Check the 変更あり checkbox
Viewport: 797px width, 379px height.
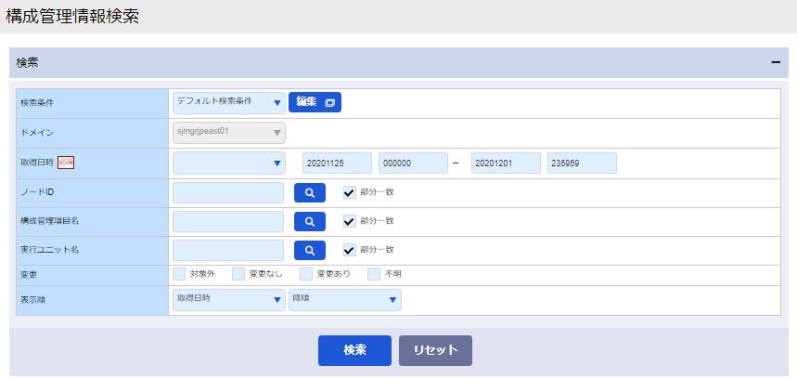[306, 274]
